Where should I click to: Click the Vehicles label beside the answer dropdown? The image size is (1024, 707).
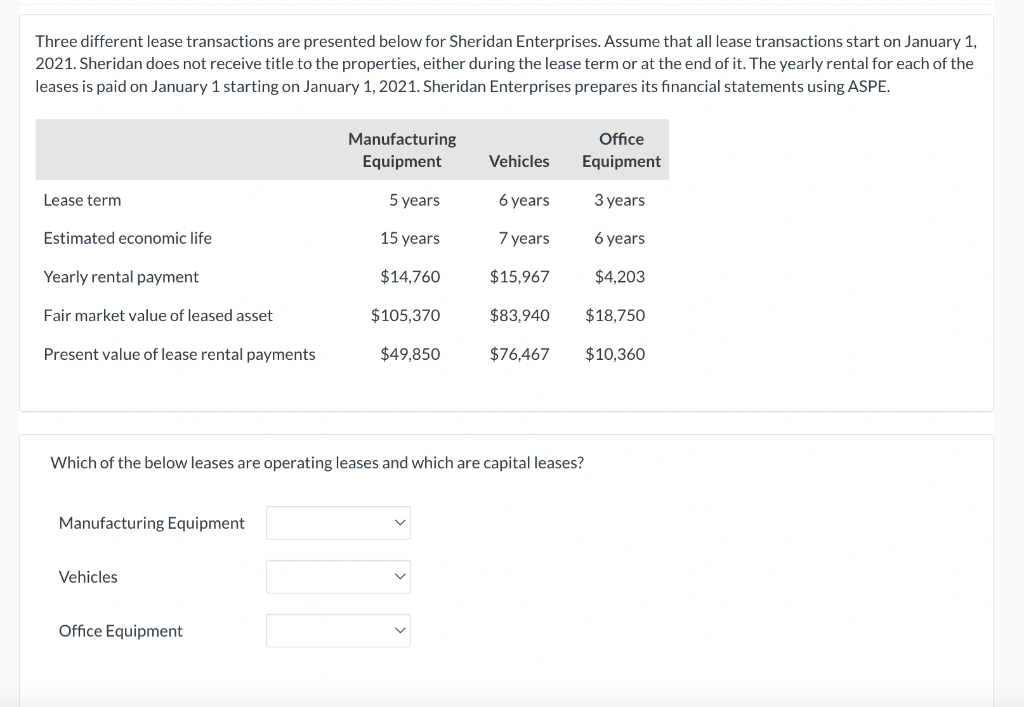[88, 577]
